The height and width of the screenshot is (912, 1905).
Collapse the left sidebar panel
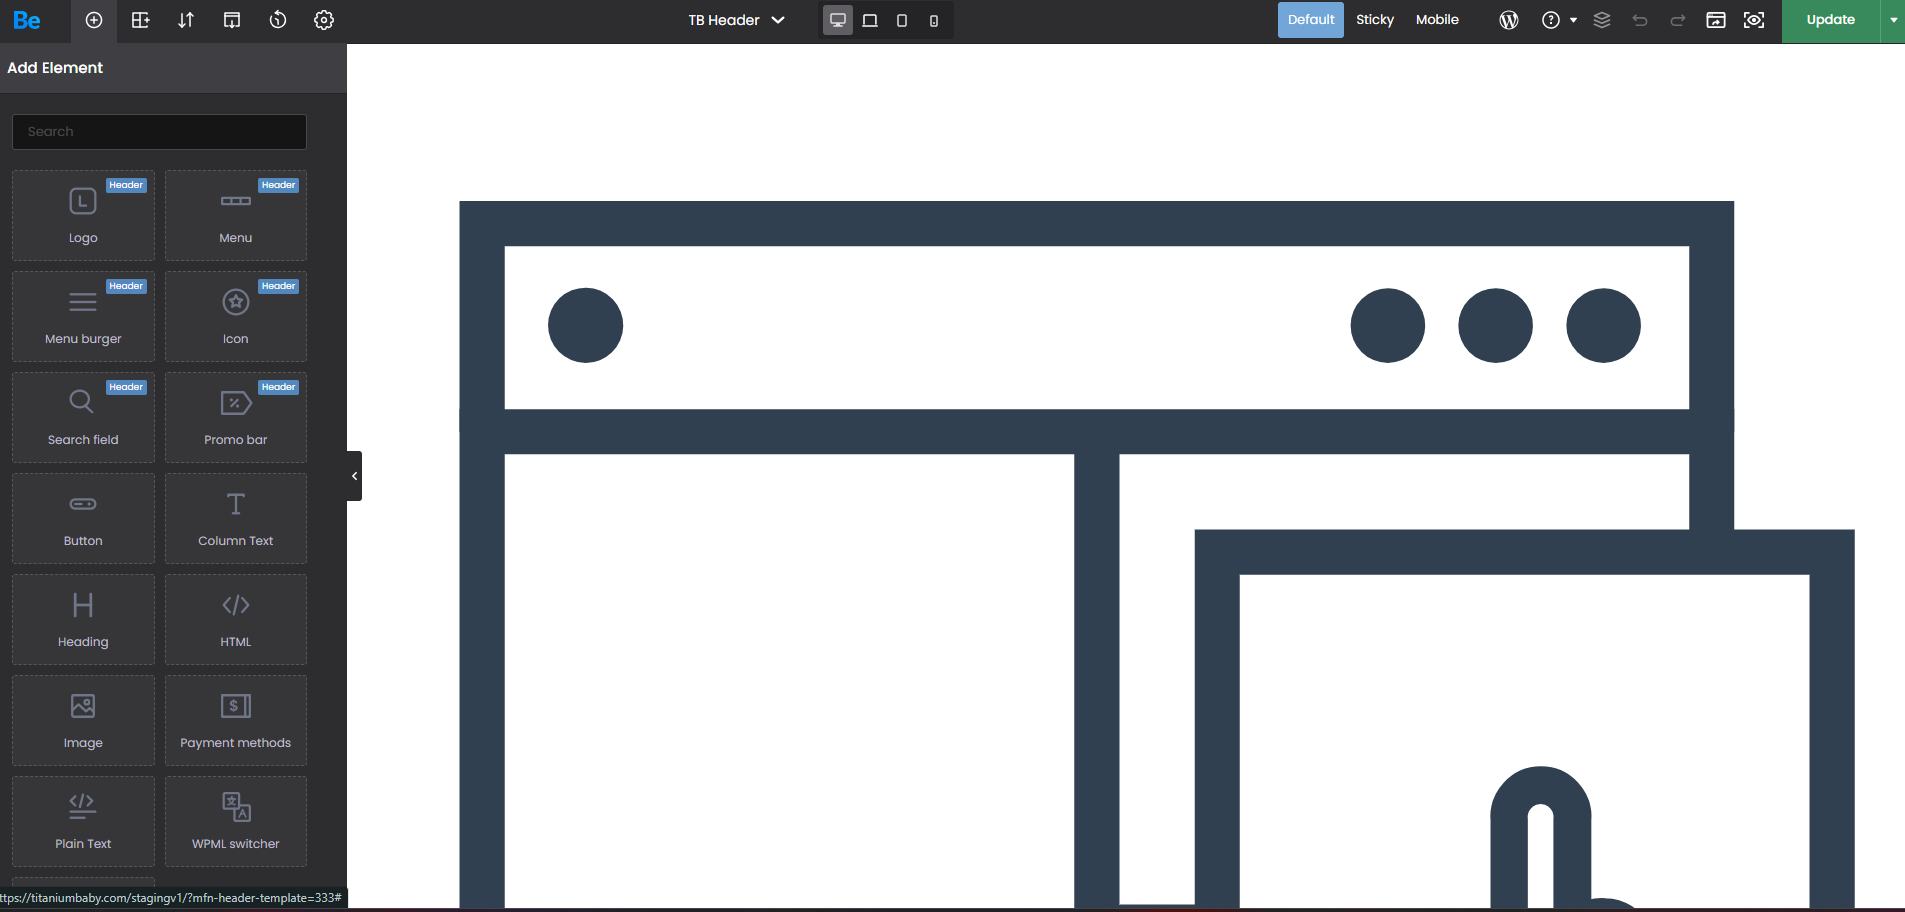point(354,476)
